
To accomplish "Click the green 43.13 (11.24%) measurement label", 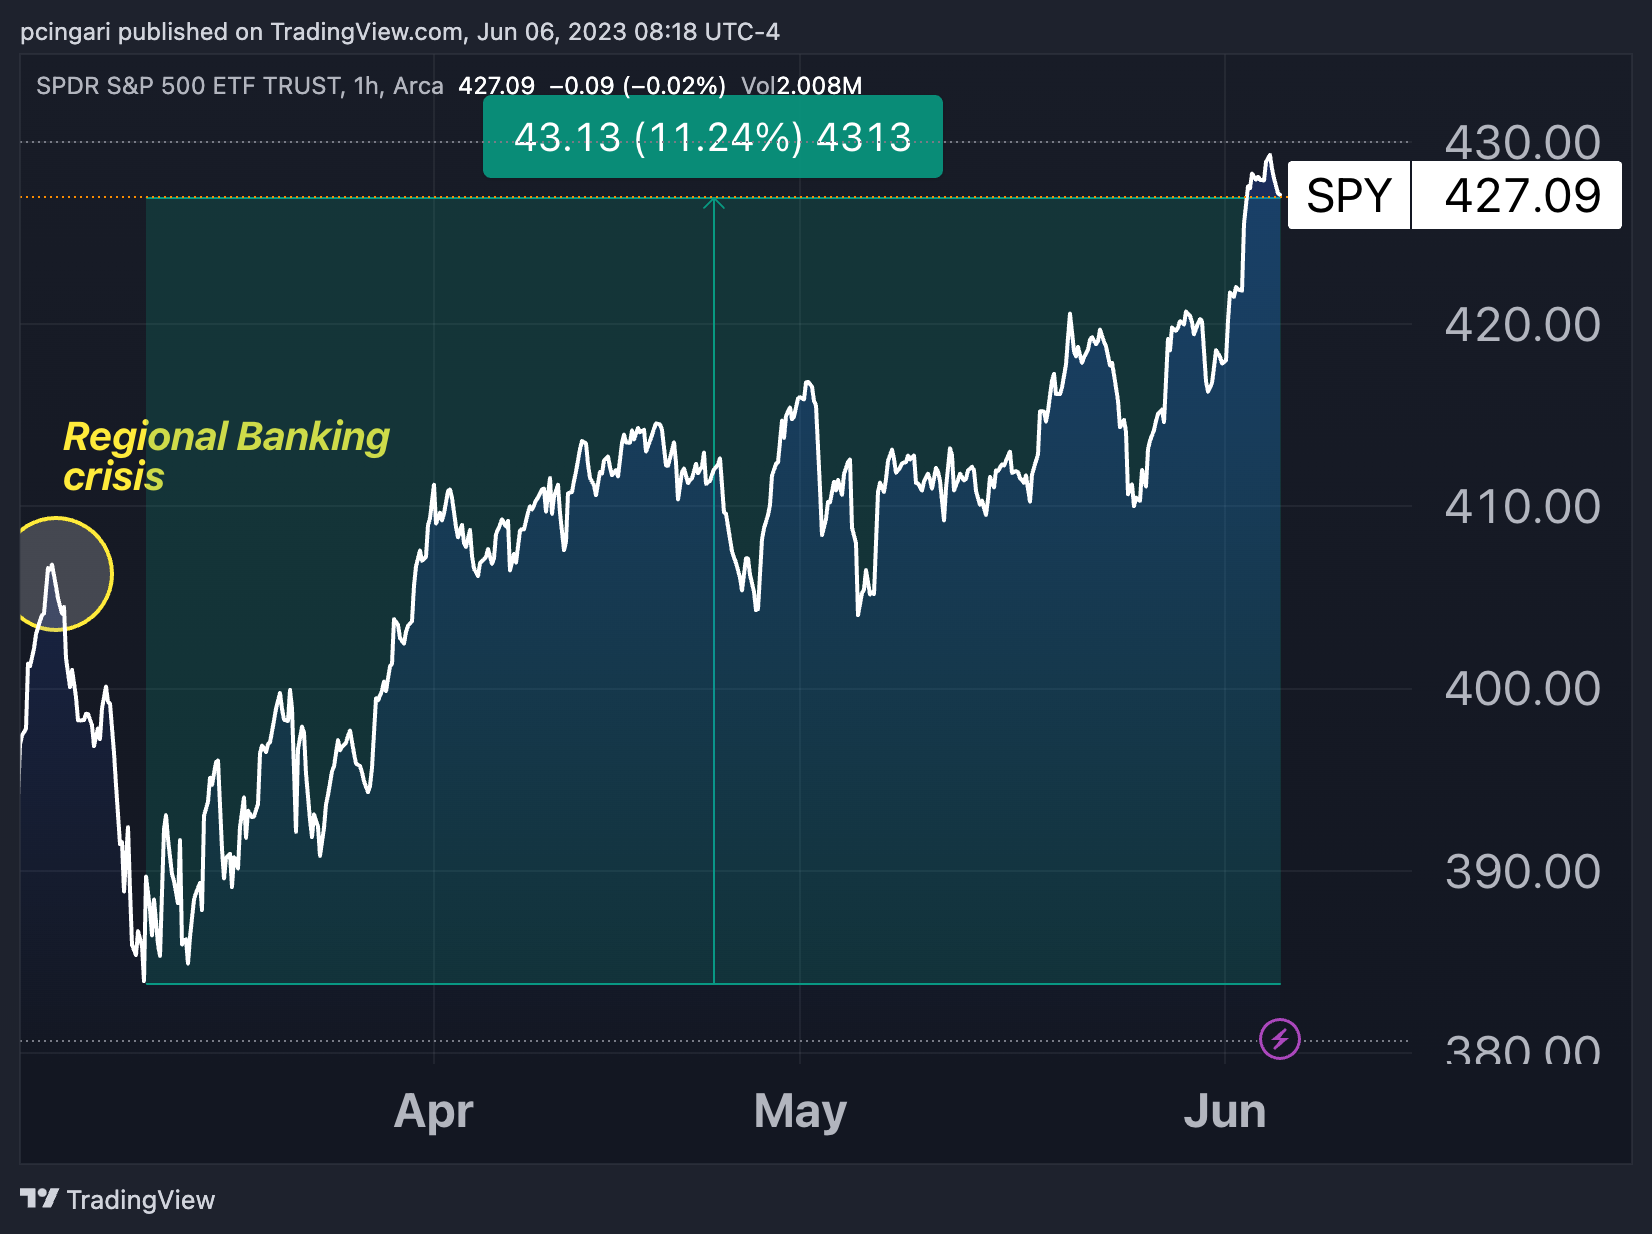I will (713, 137).
